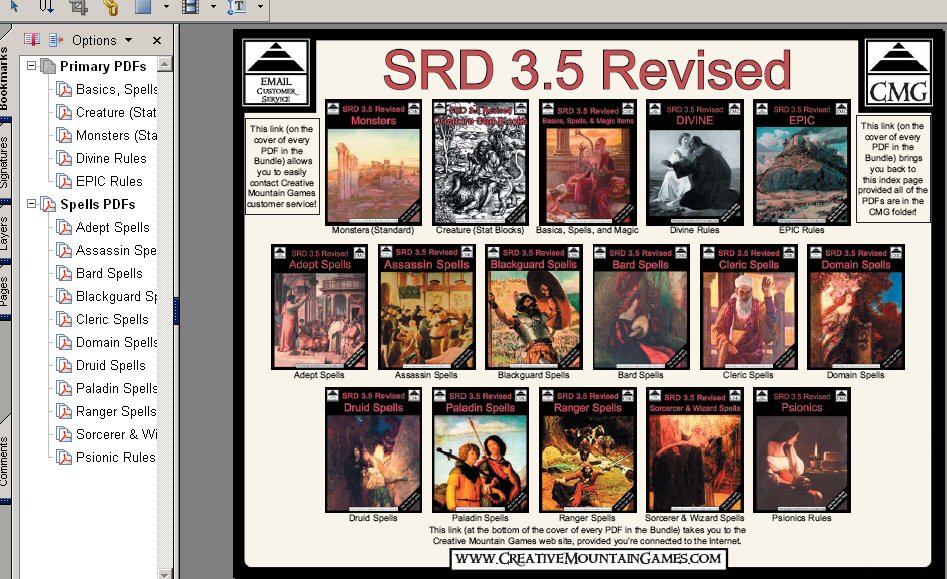The image size is (947, 579).
Task: Click PDF icon beside Paladin Spells bookmark
Action: 63,388
